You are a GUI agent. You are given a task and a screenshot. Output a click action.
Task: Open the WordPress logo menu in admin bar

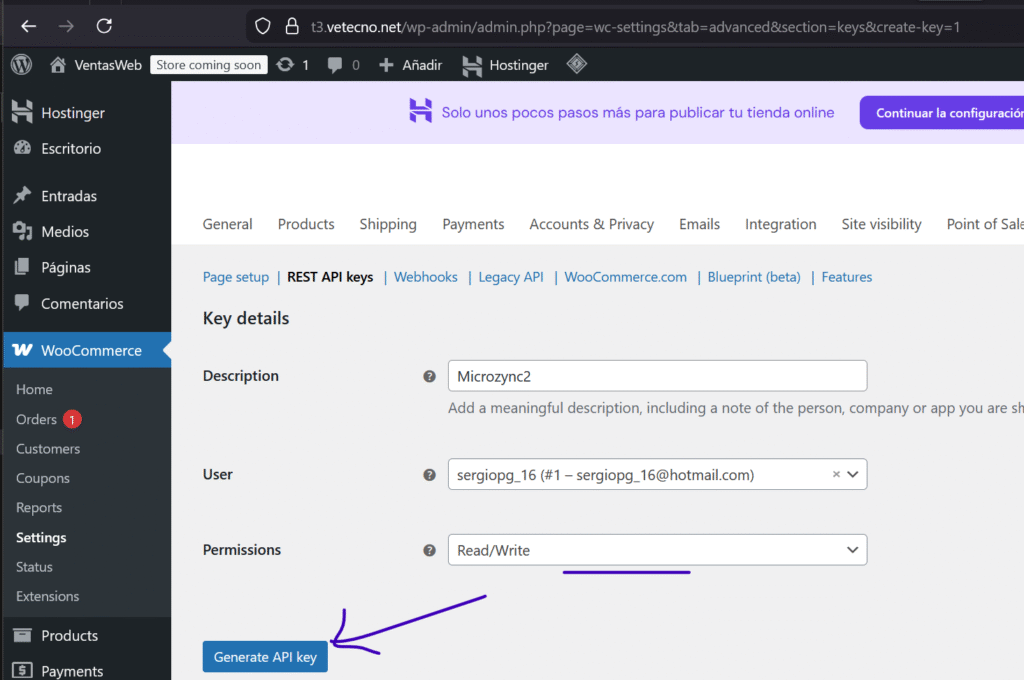click(x=21, y=65)
